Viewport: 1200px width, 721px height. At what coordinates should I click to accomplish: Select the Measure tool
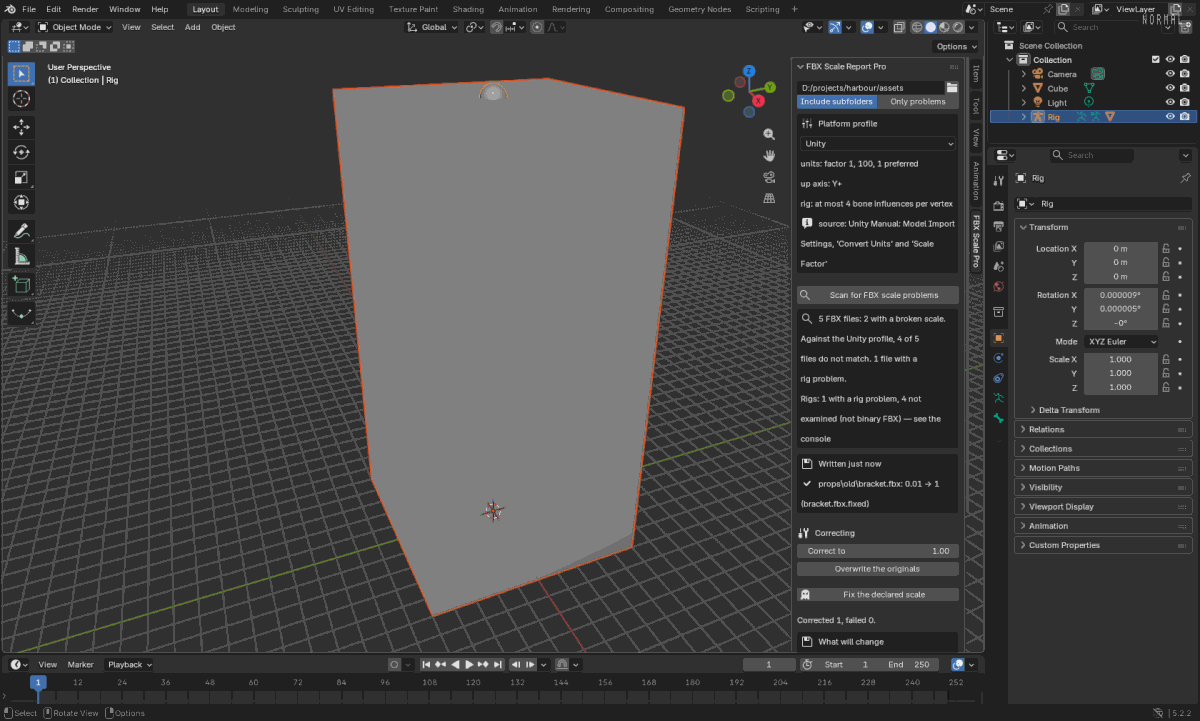point(21,257)
